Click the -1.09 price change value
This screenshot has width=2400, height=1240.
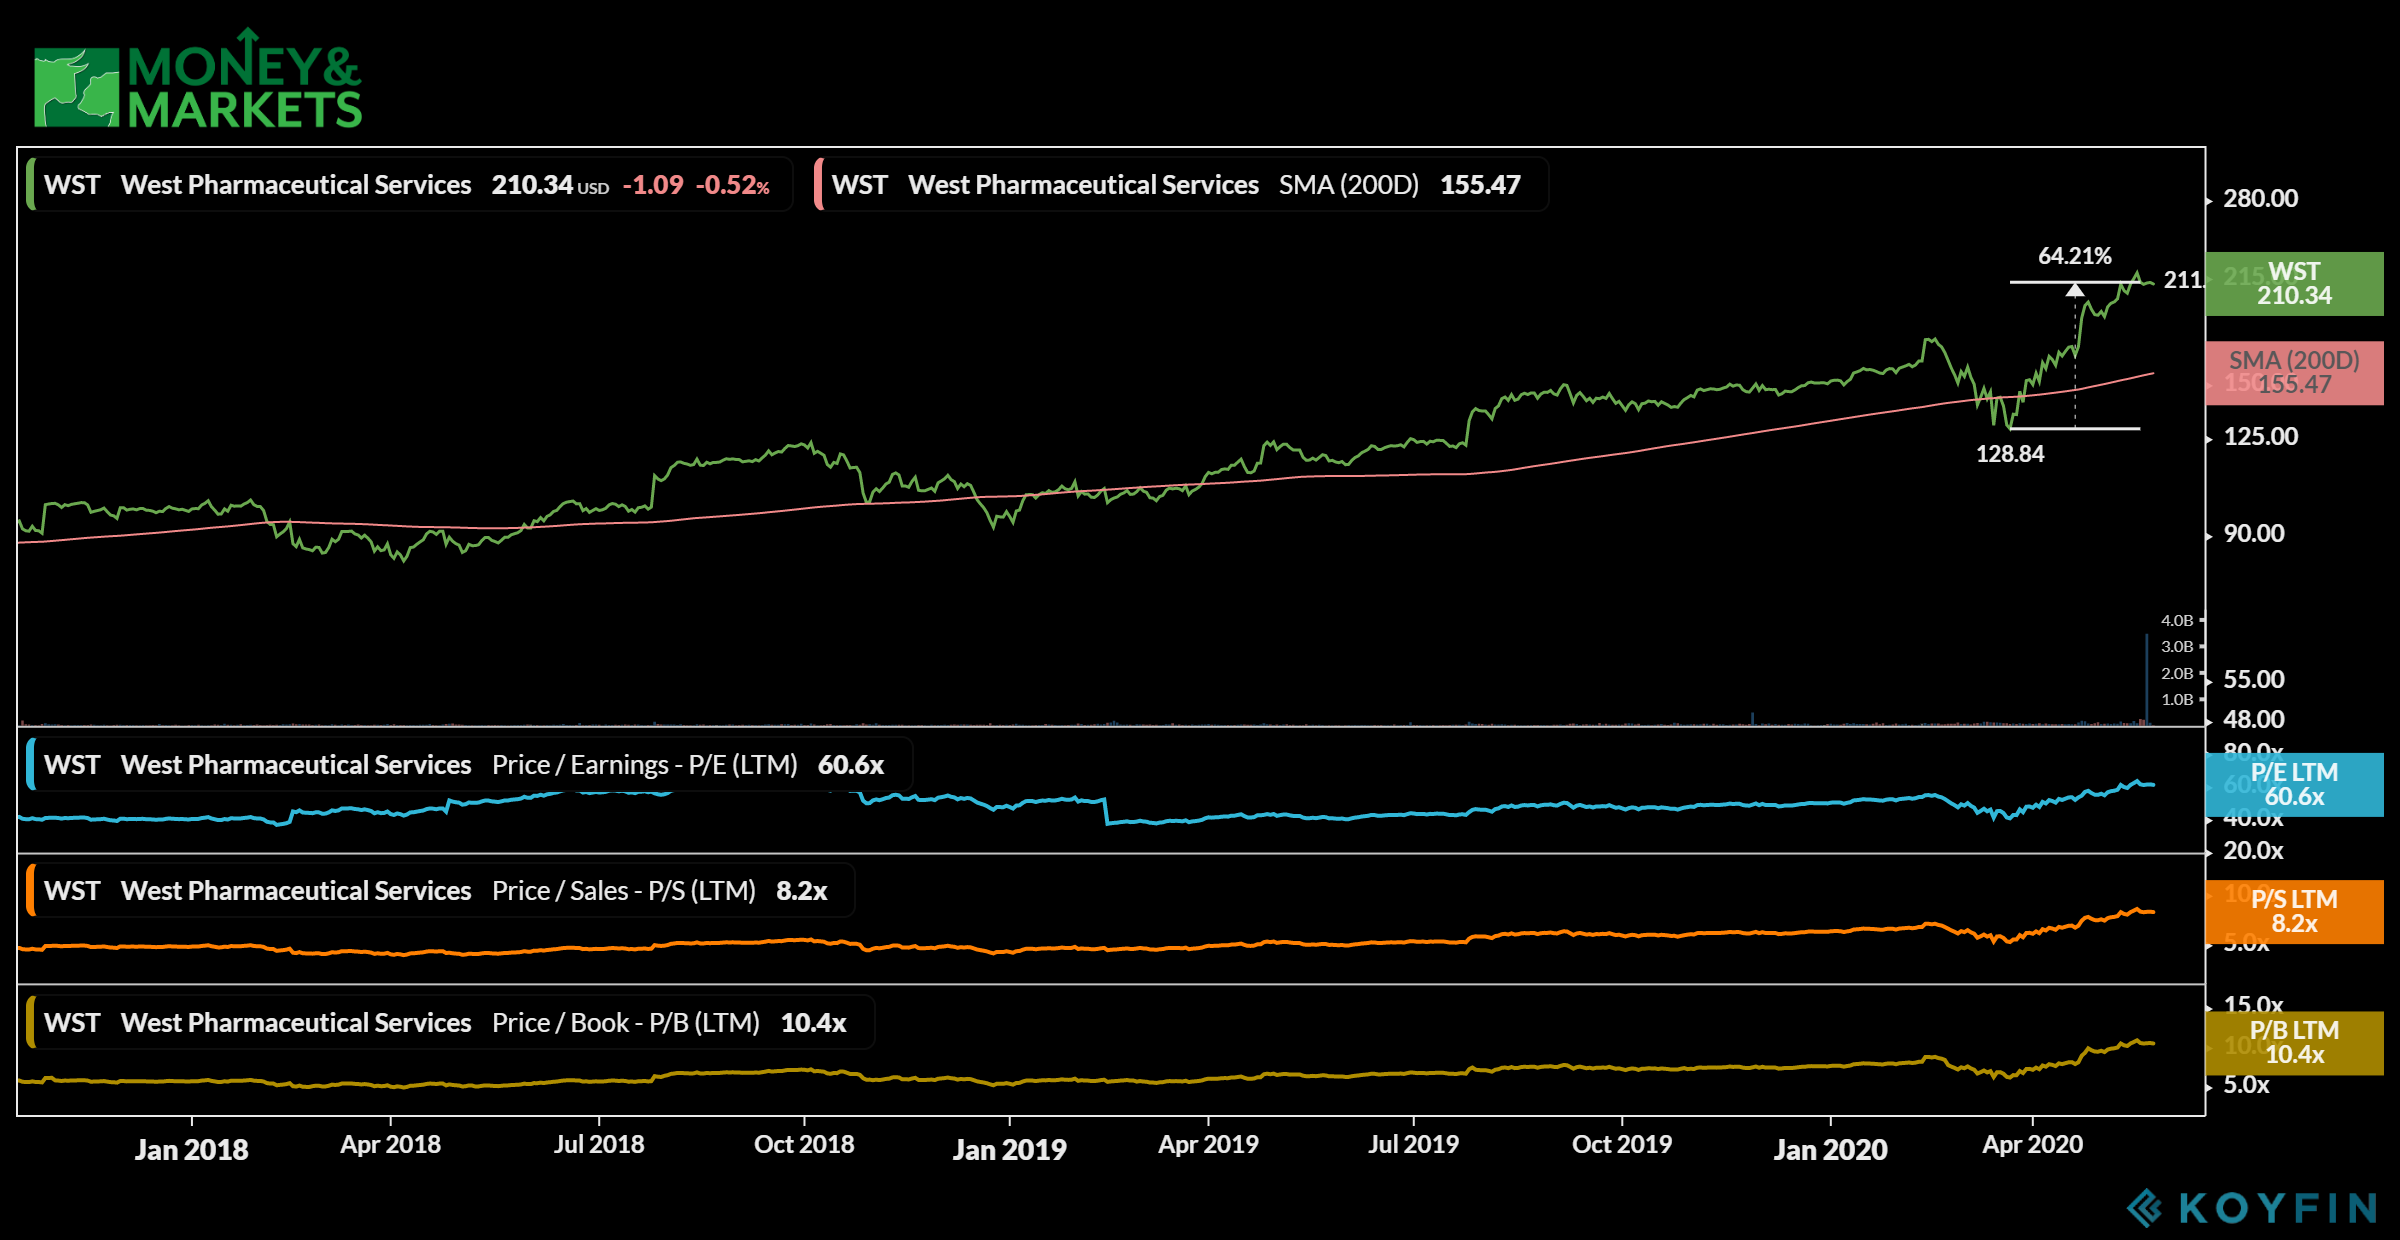point(653,185)
